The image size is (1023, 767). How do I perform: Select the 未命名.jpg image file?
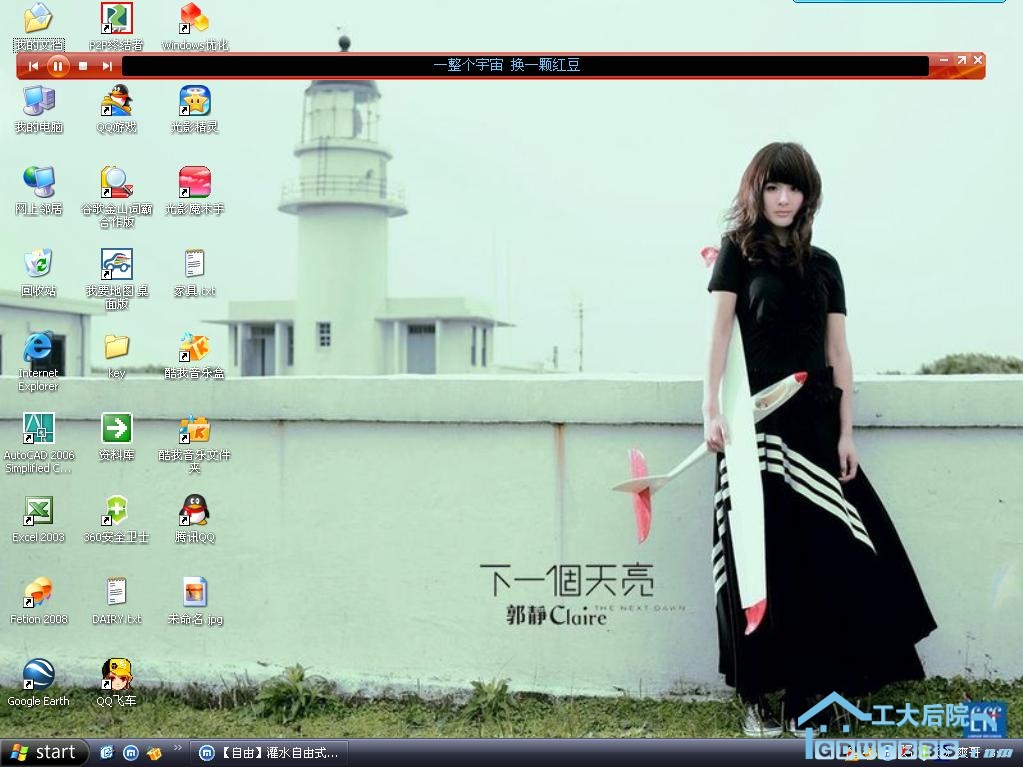tap(194, 593)
